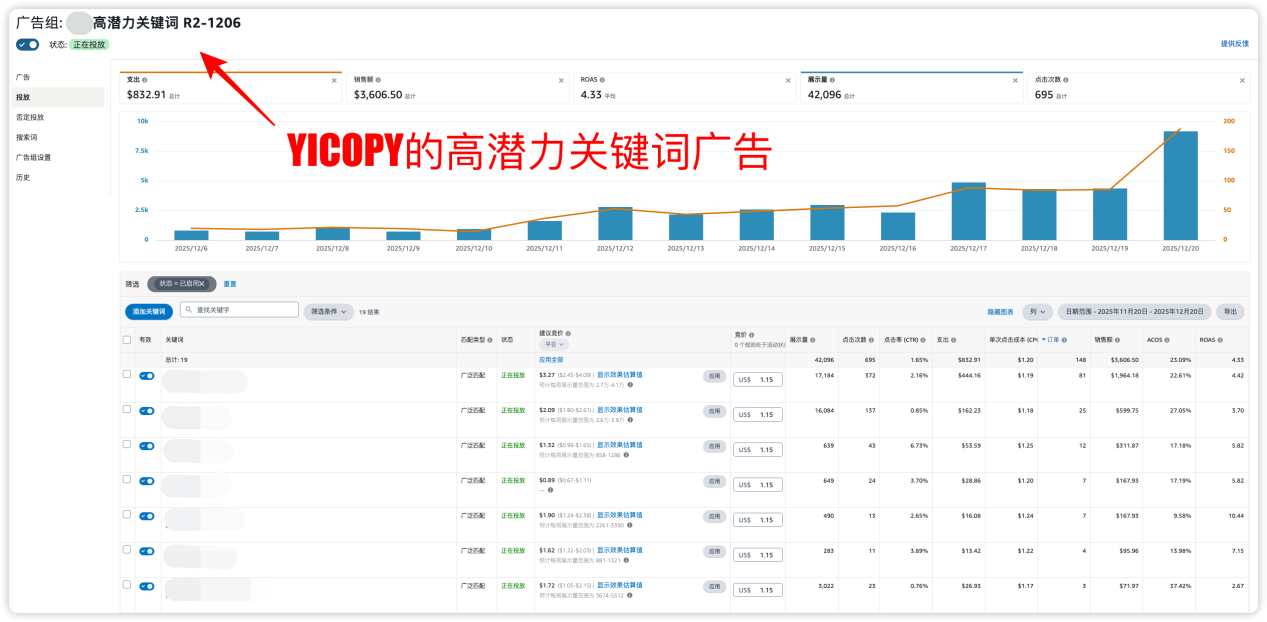Open the 筛选条件 dropdown
1267x622 pixels.
tap(328, 311)
